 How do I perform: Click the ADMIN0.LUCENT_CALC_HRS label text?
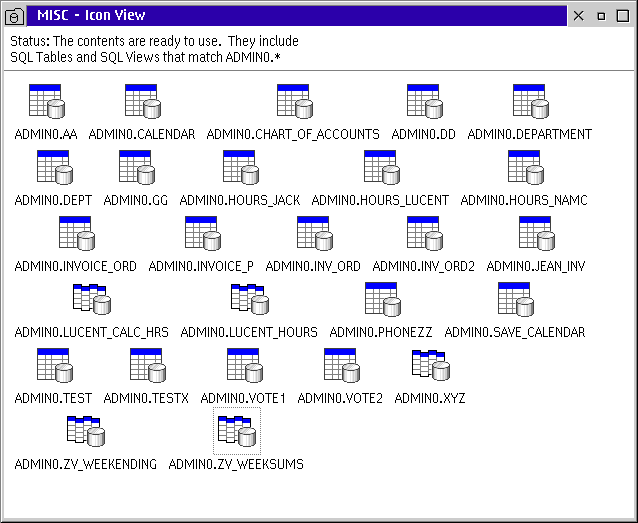click(92, 332)
